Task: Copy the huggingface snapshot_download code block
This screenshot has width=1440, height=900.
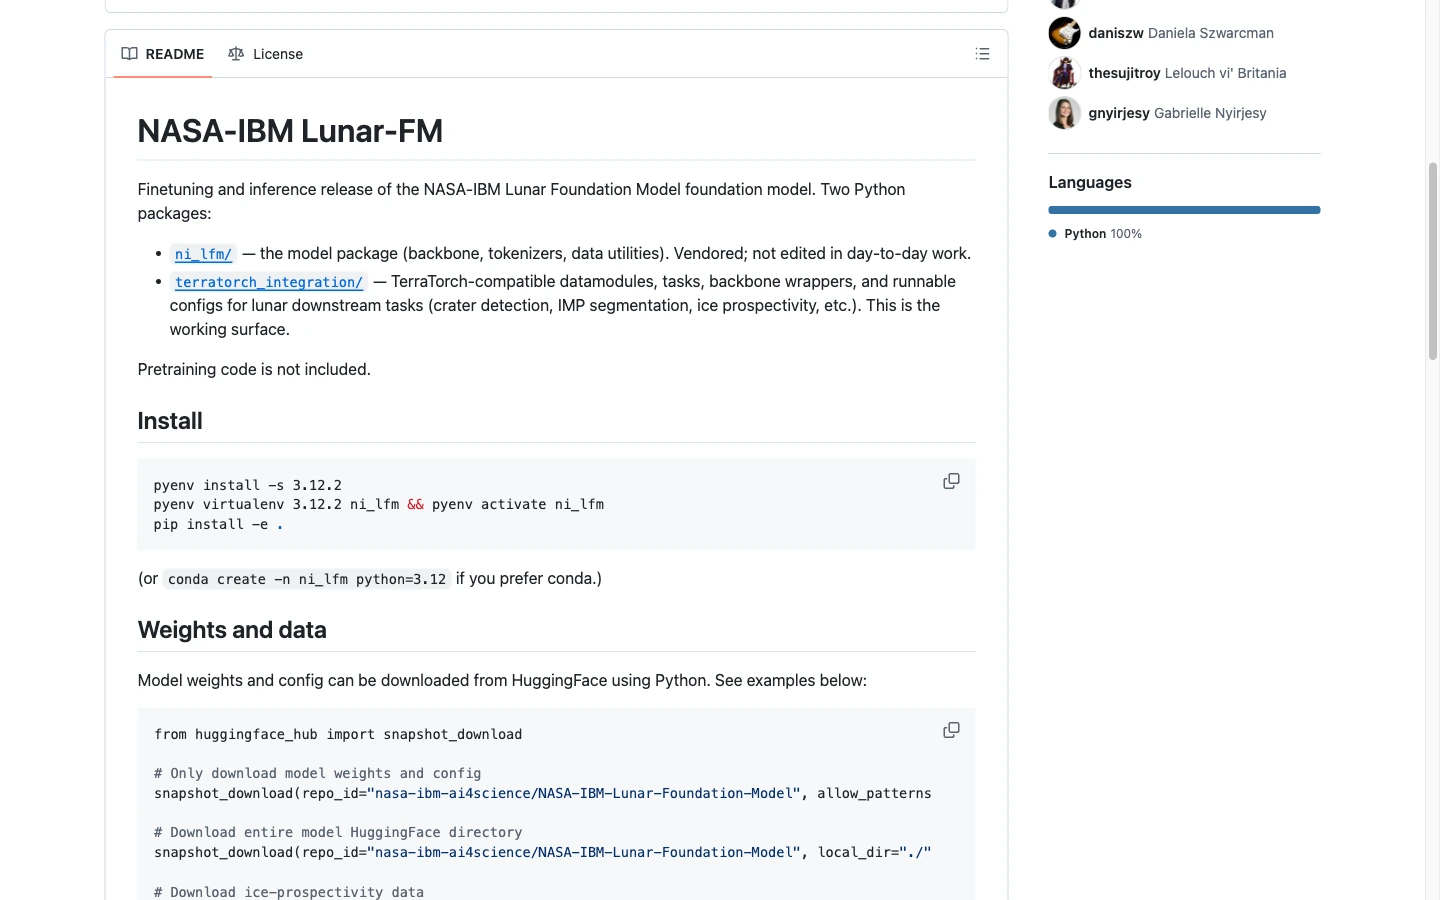Action: pyautogui.click(x=951, y=730)
